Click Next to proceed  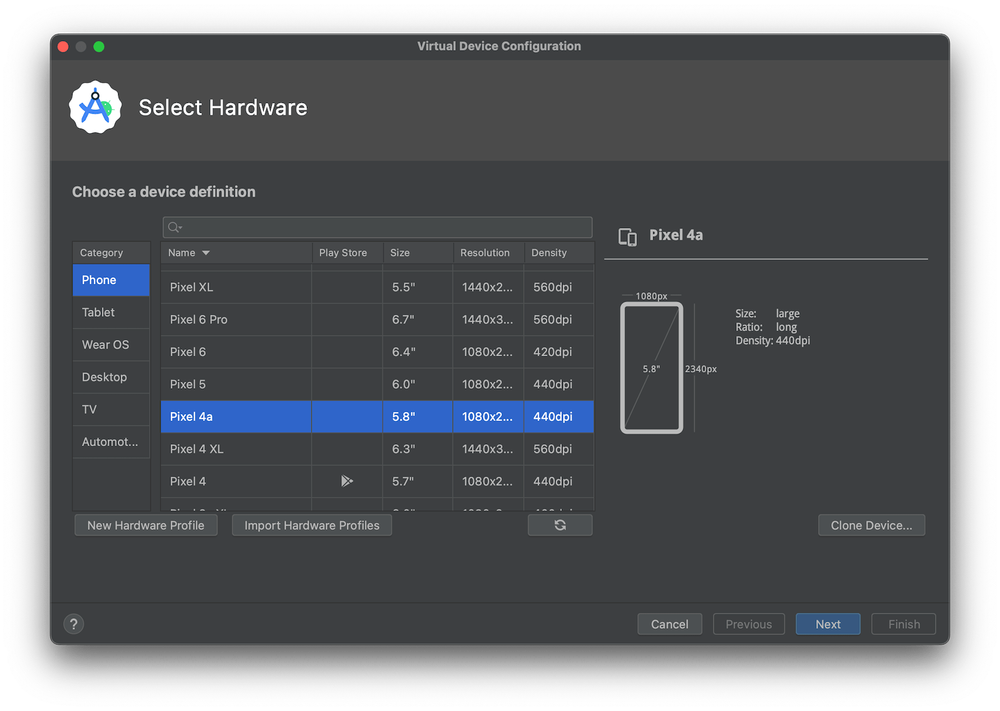pyautogui.click(x=827, y=623)
